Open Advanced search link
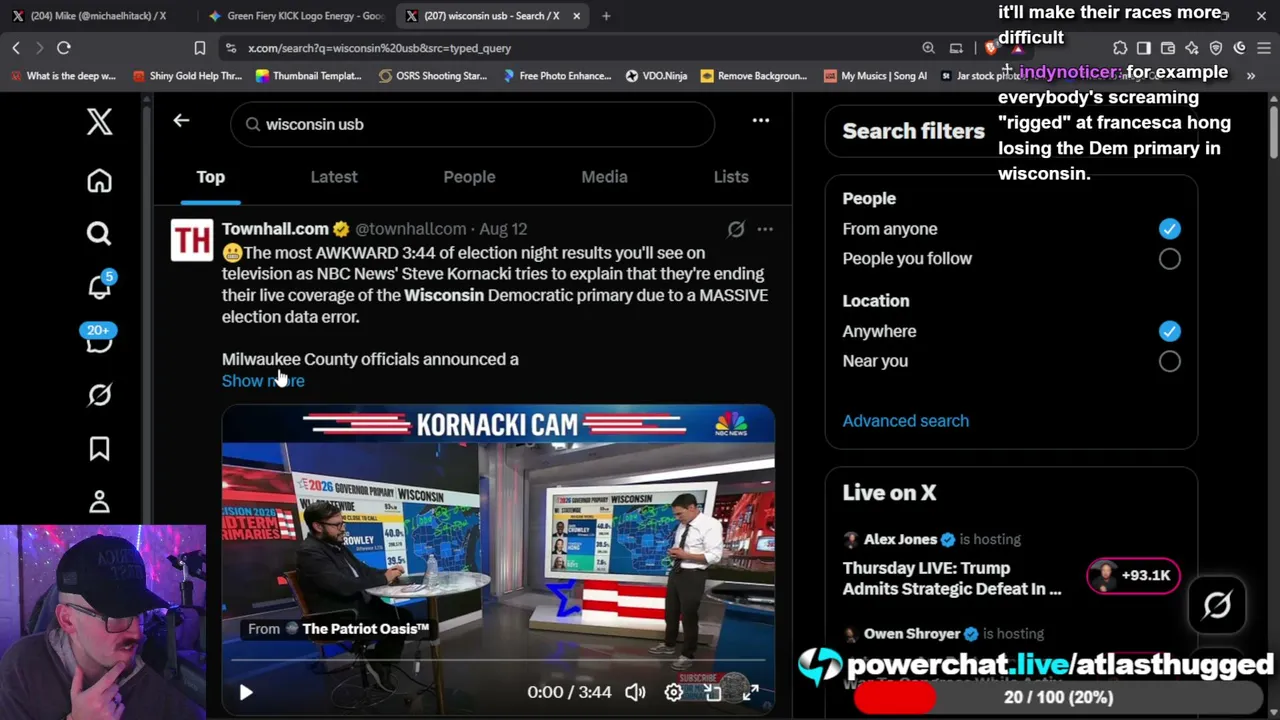Viewport: 1280px width, 720px height. pyautogui.click(x=906, y=421)
